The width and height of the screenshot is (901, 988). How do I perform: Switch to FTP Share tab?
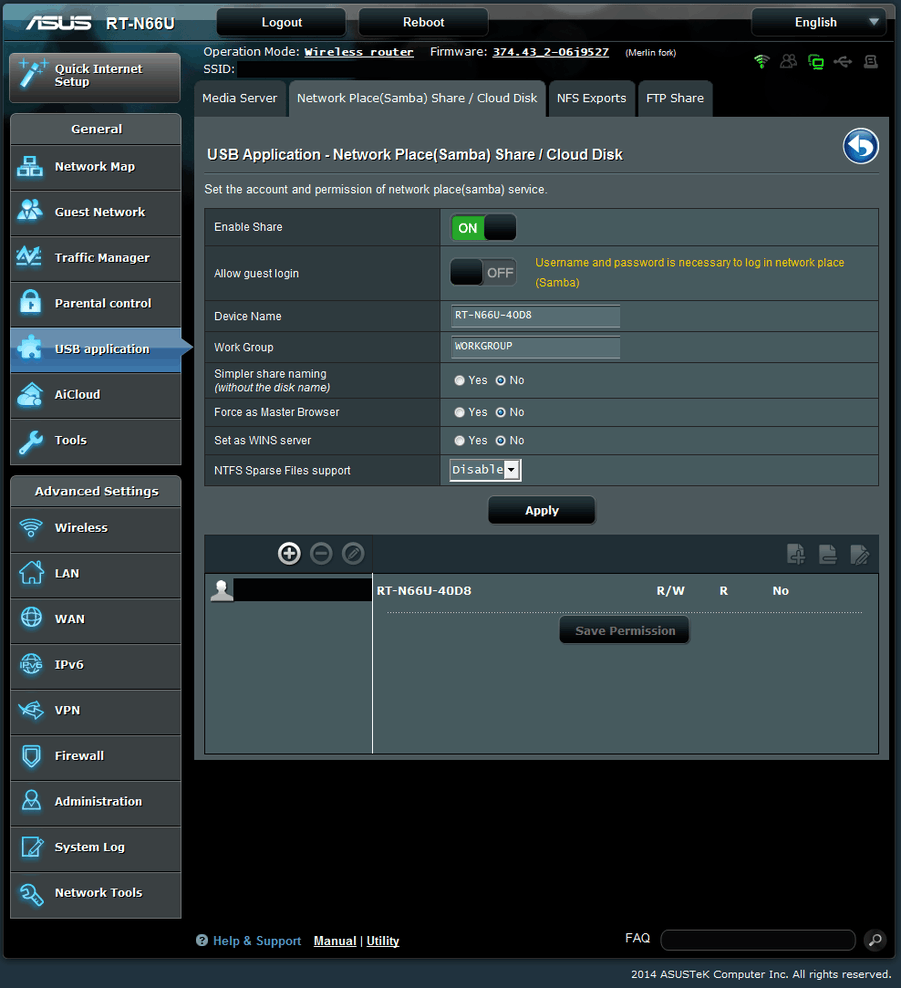[x=675, y=98]
